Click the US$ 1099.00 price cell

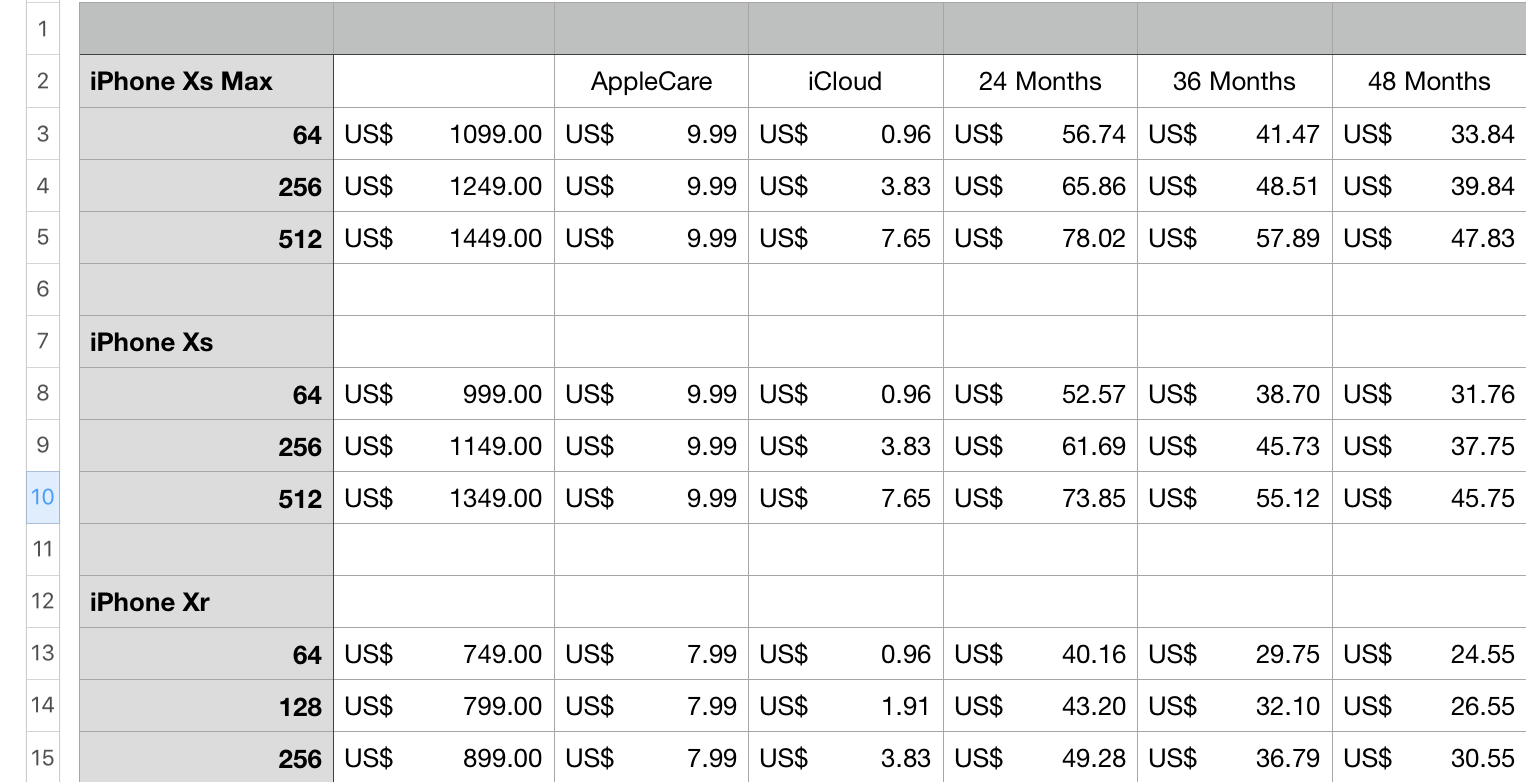point(444,134)
